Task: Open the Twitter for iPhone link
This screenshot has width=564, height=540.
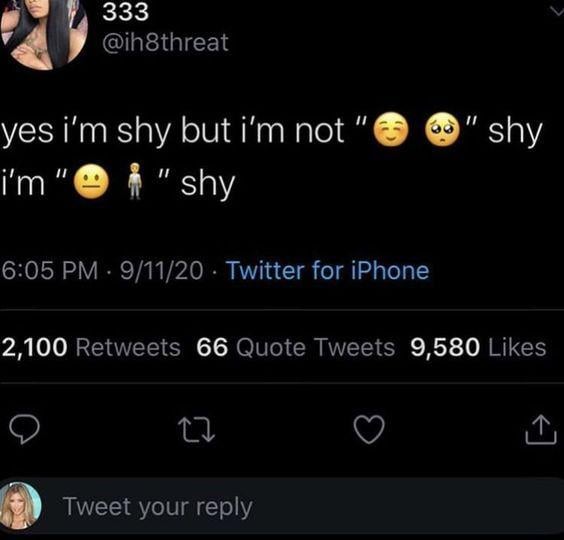Action: [327, 270]
